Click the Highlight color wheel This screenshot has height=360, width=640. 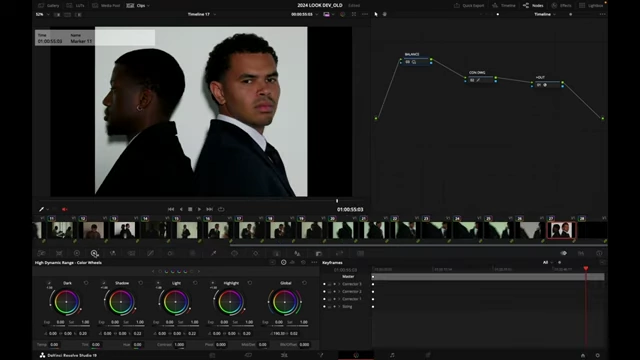[x=230, y=302]
